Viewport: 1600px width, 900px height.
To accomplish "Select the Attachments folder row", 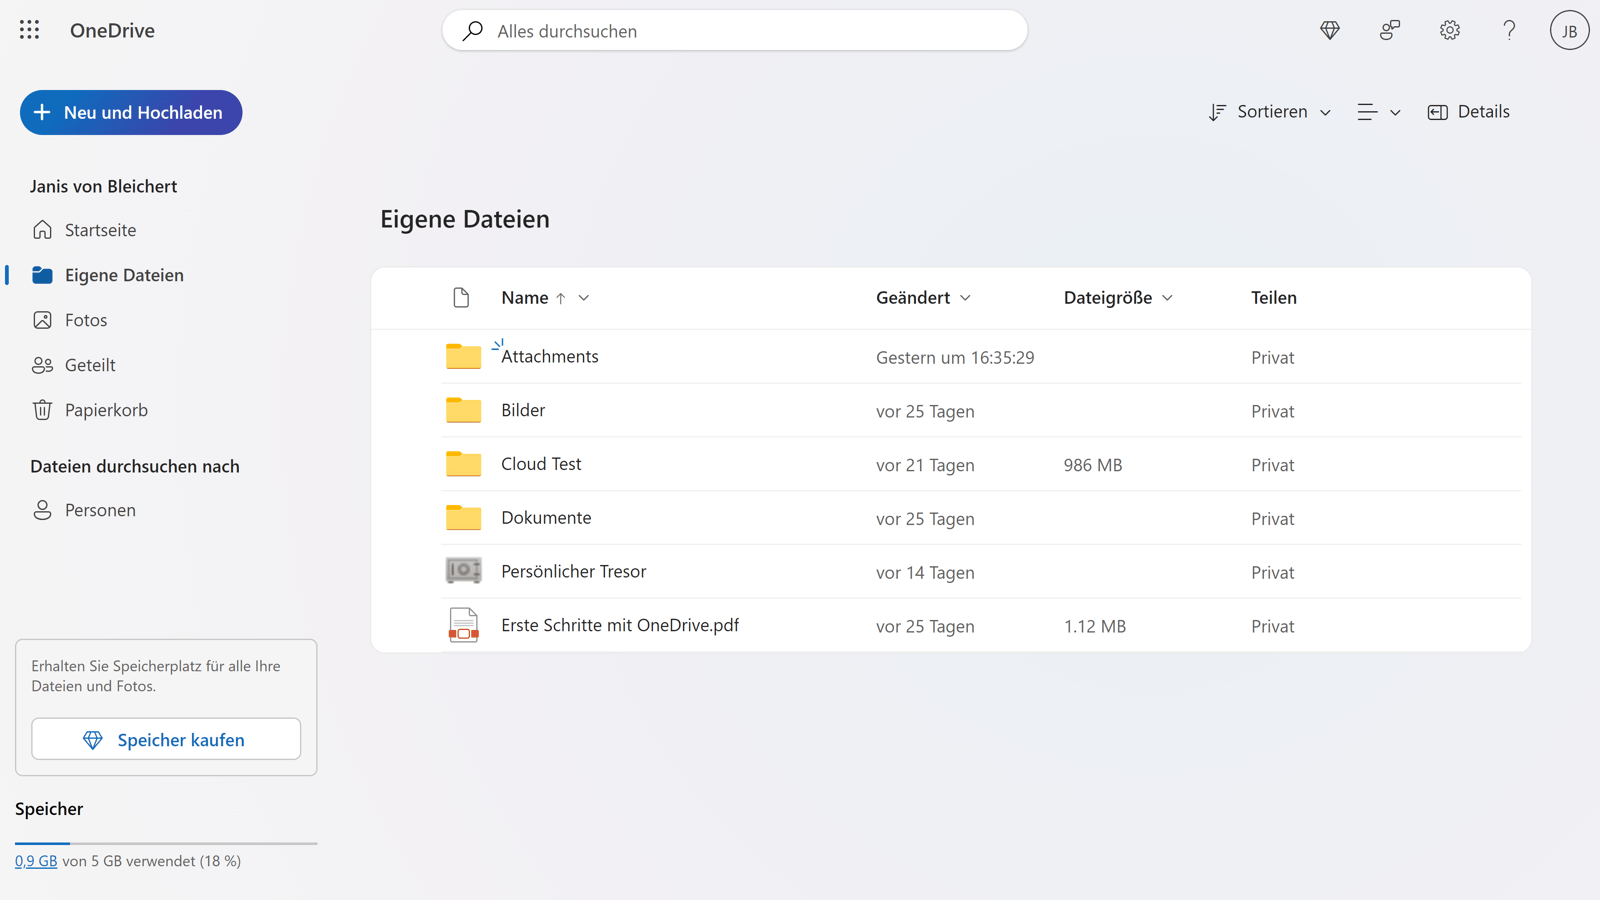I will pyautogui.click(x=549, y=356).
